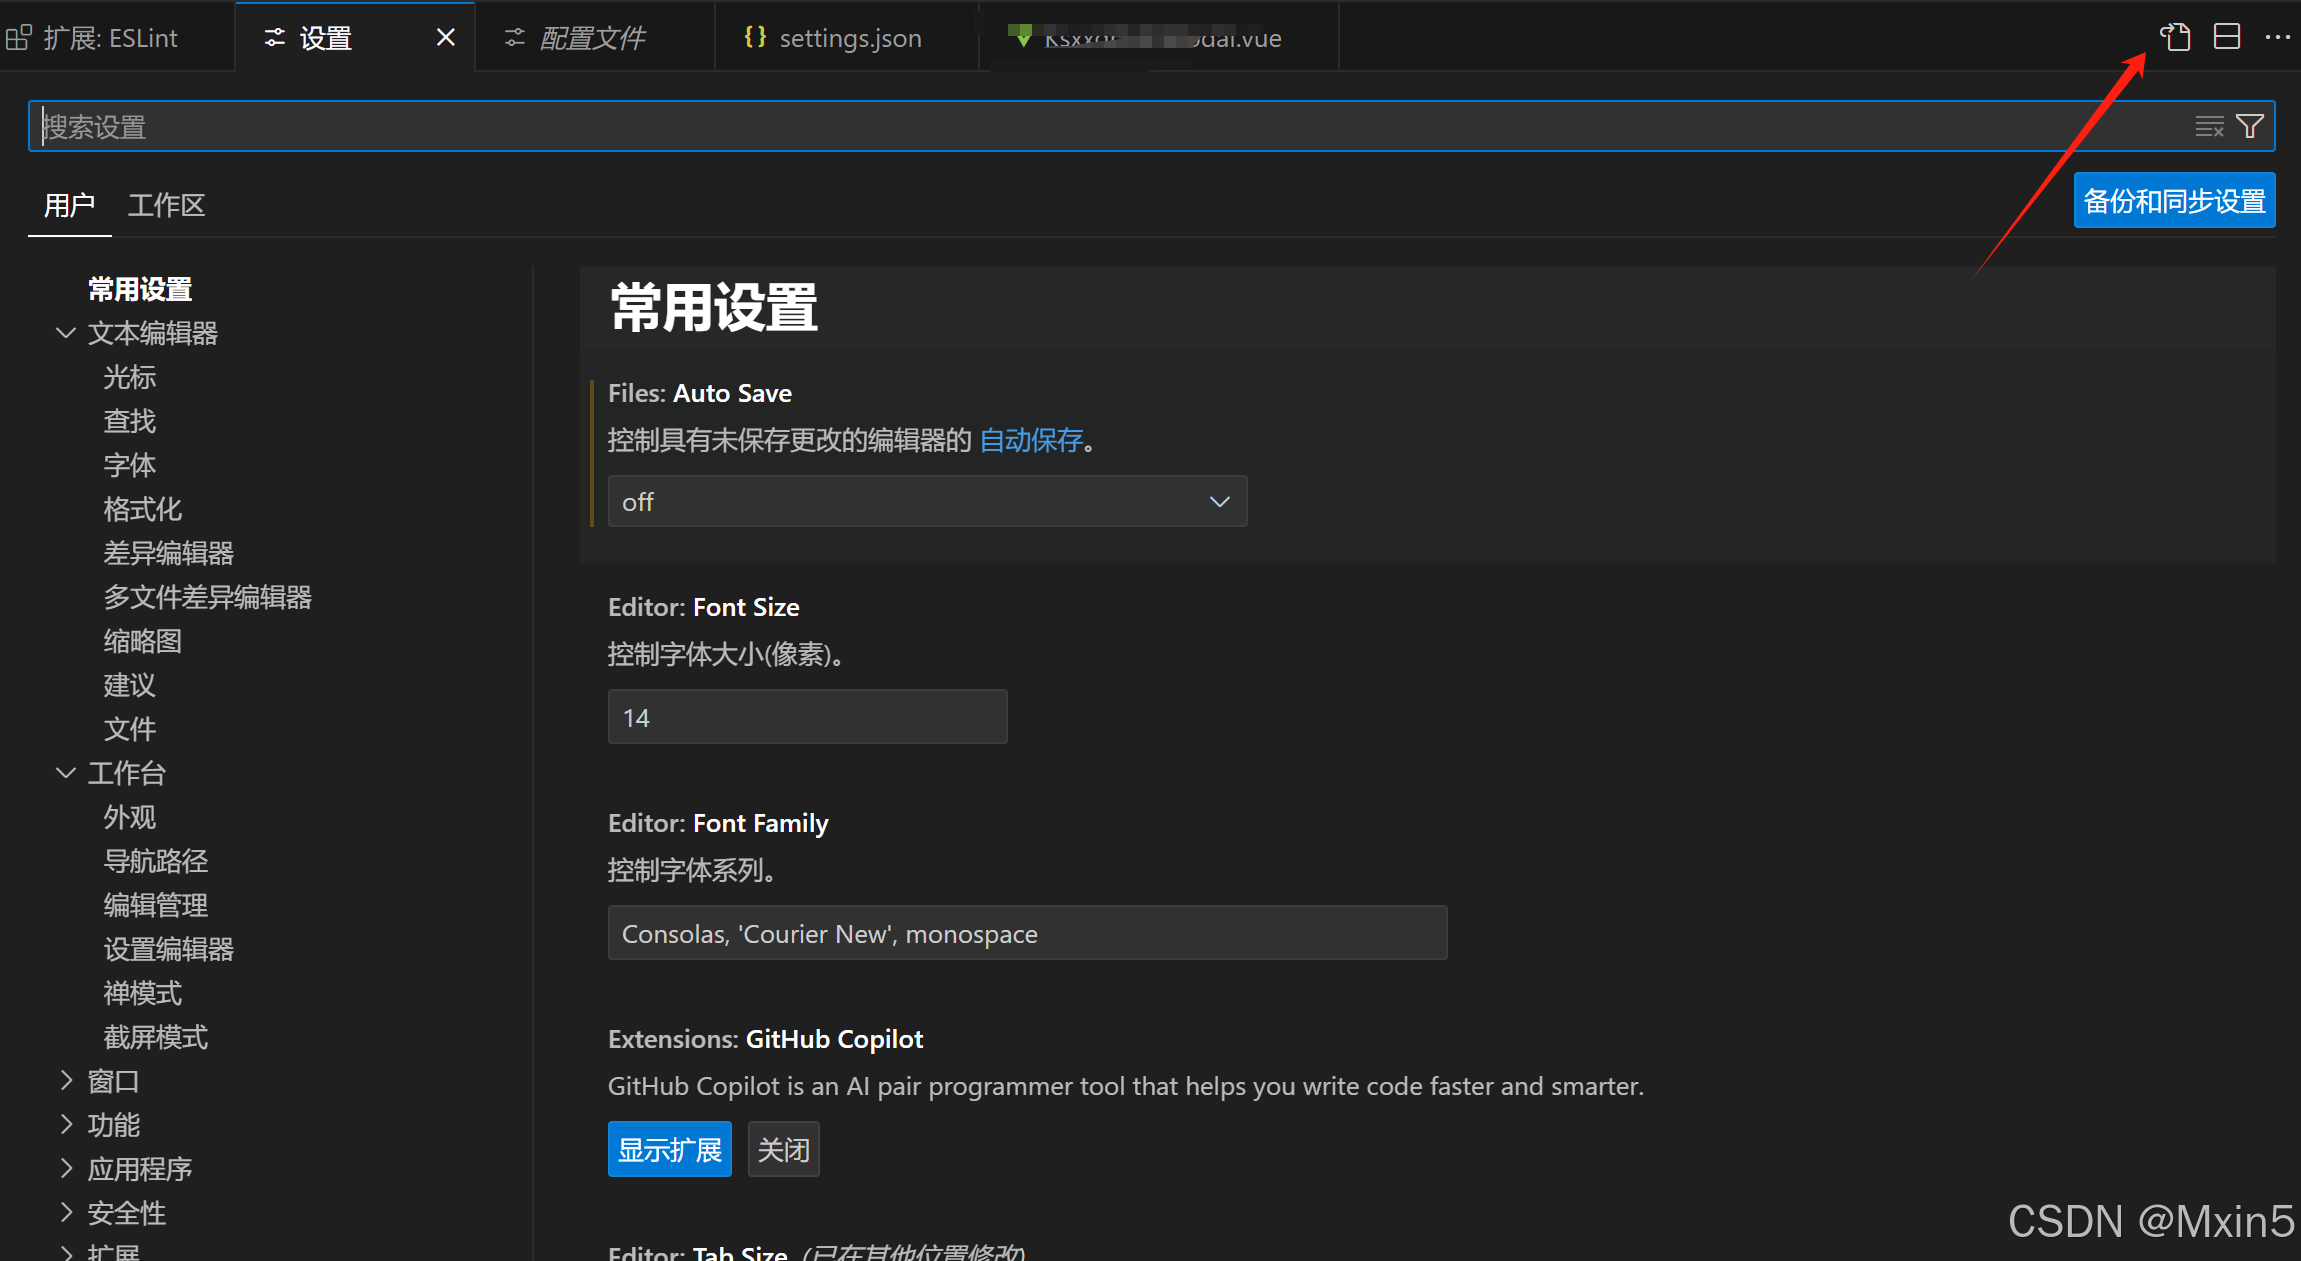Clear settings search input icon
This screenshot has width=2301, height=1261.
click(2209, 126)
